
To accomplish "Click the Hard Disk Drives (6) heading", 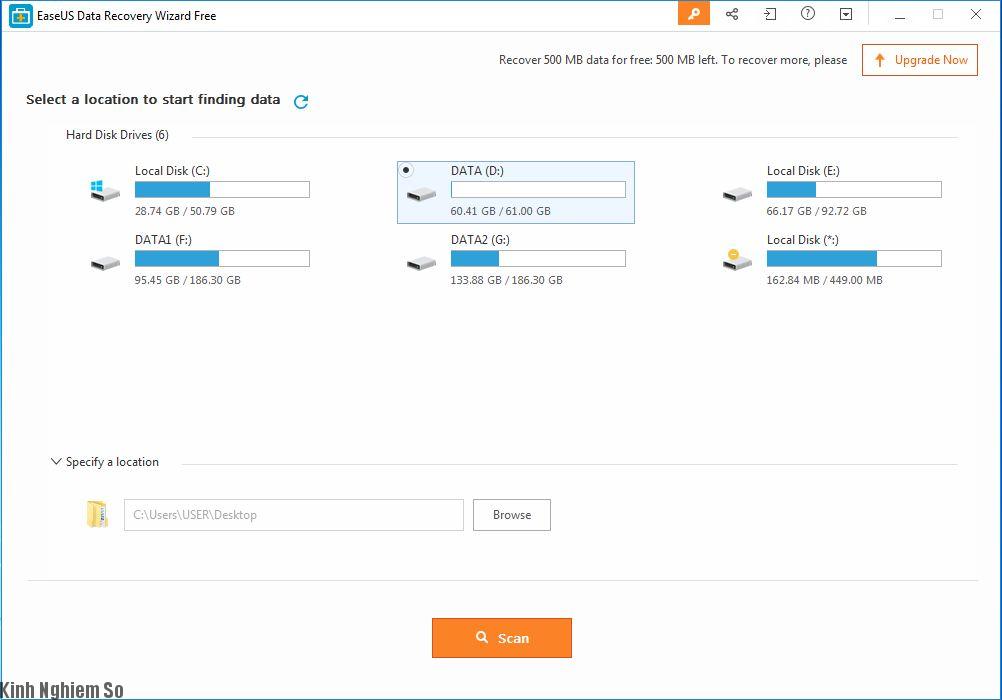I will click(118, 135).
